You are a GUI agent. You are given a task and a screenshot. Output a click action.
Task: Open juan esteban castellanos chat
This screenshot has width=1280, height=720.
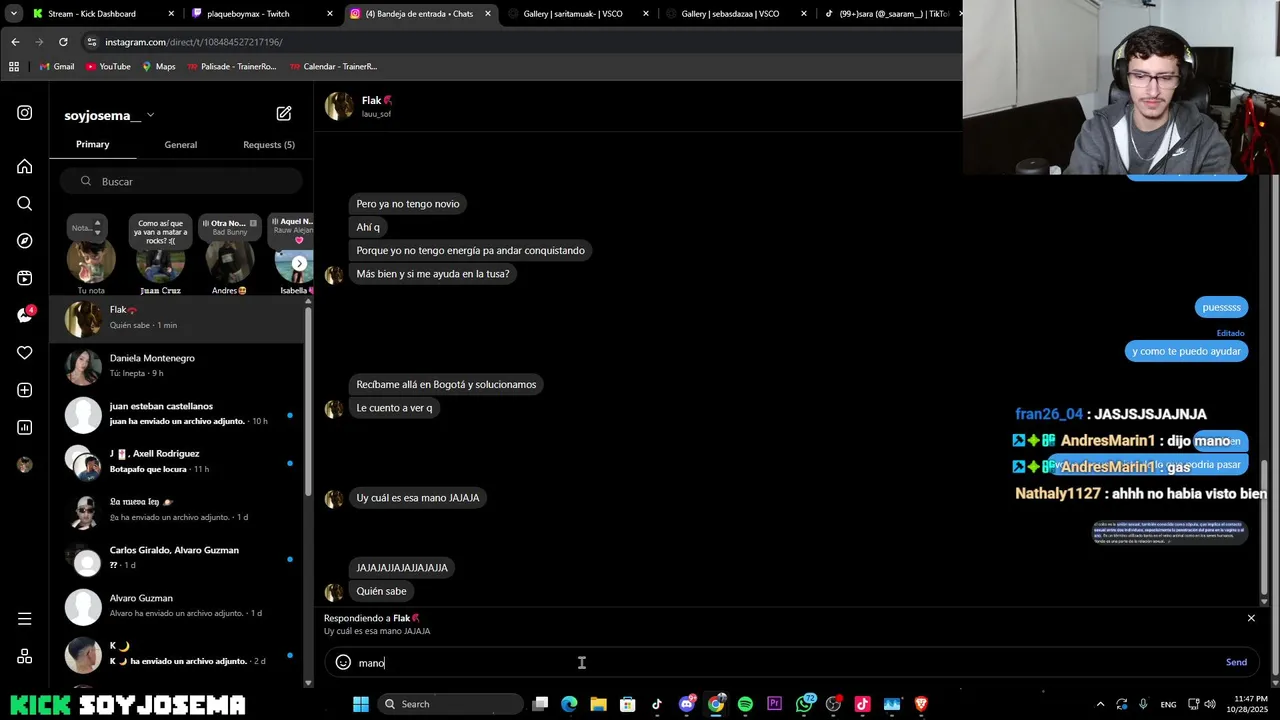[177, 414]
